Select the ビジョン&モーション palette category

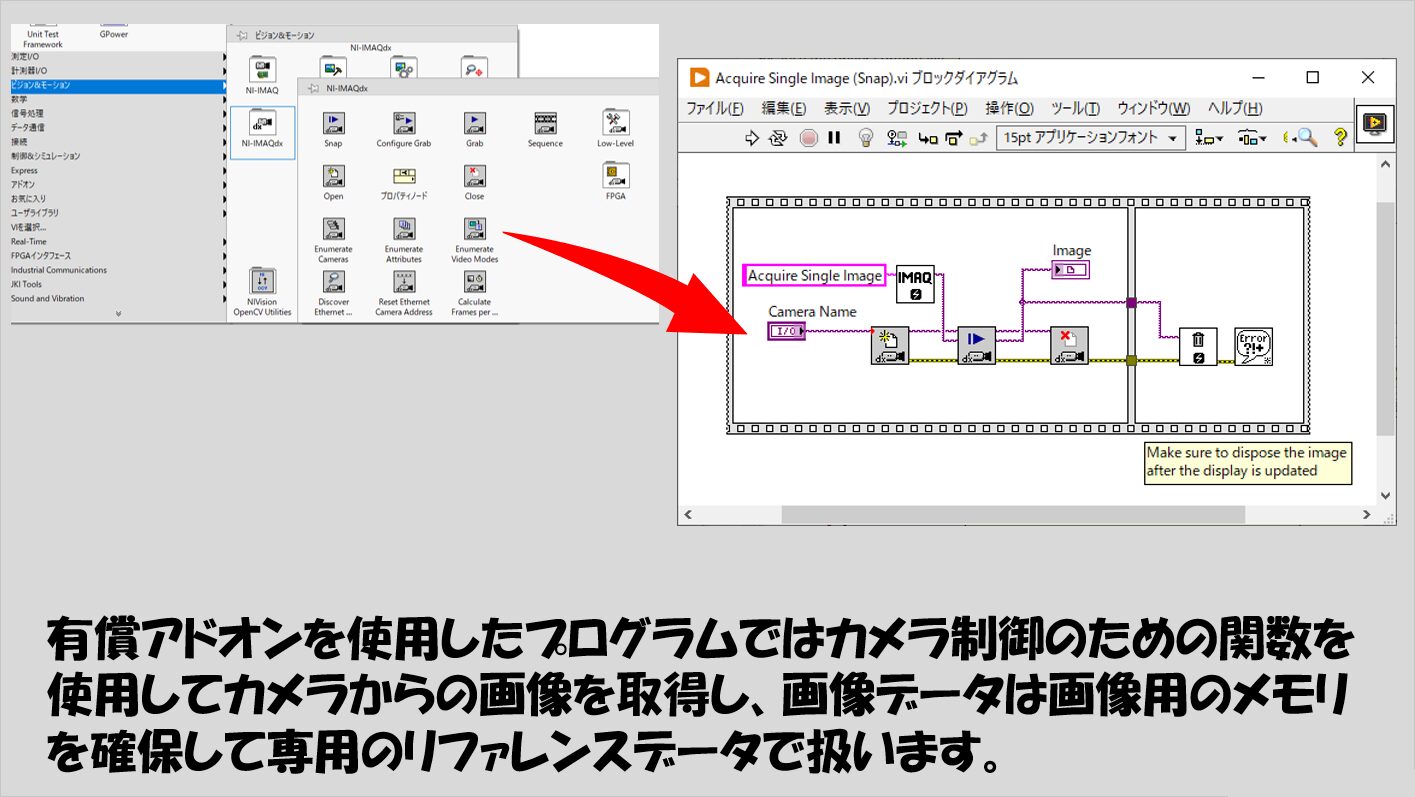pyautogui.click(x=119, y=85)
